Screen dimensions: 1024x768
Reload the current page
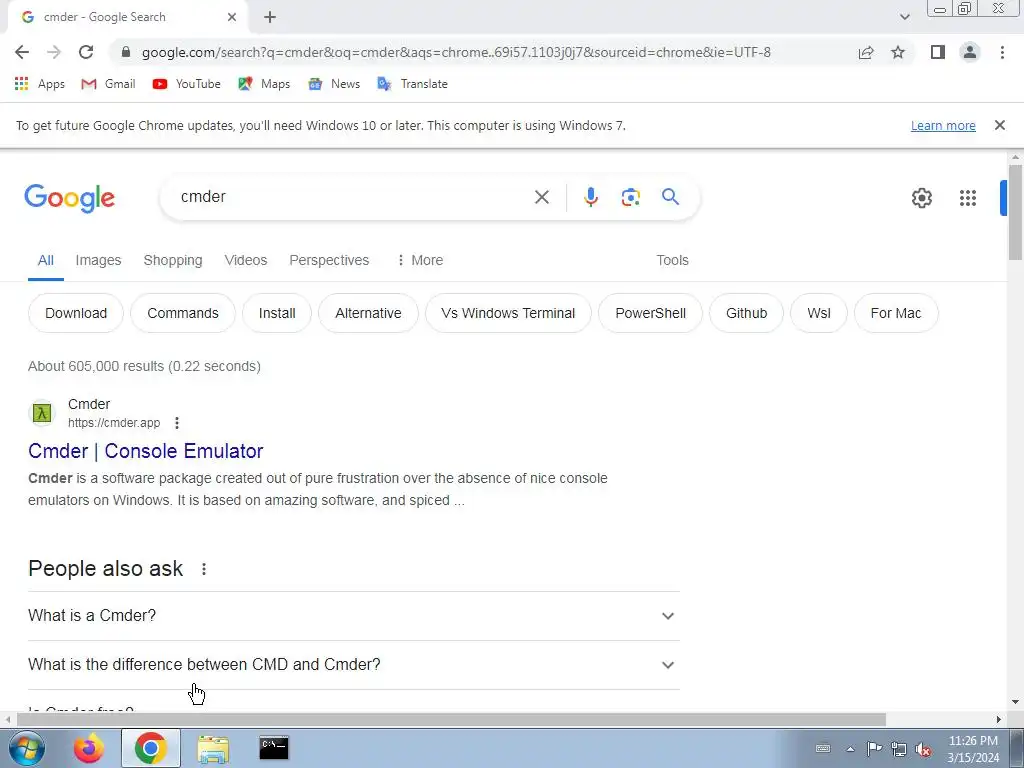point(86,52)
